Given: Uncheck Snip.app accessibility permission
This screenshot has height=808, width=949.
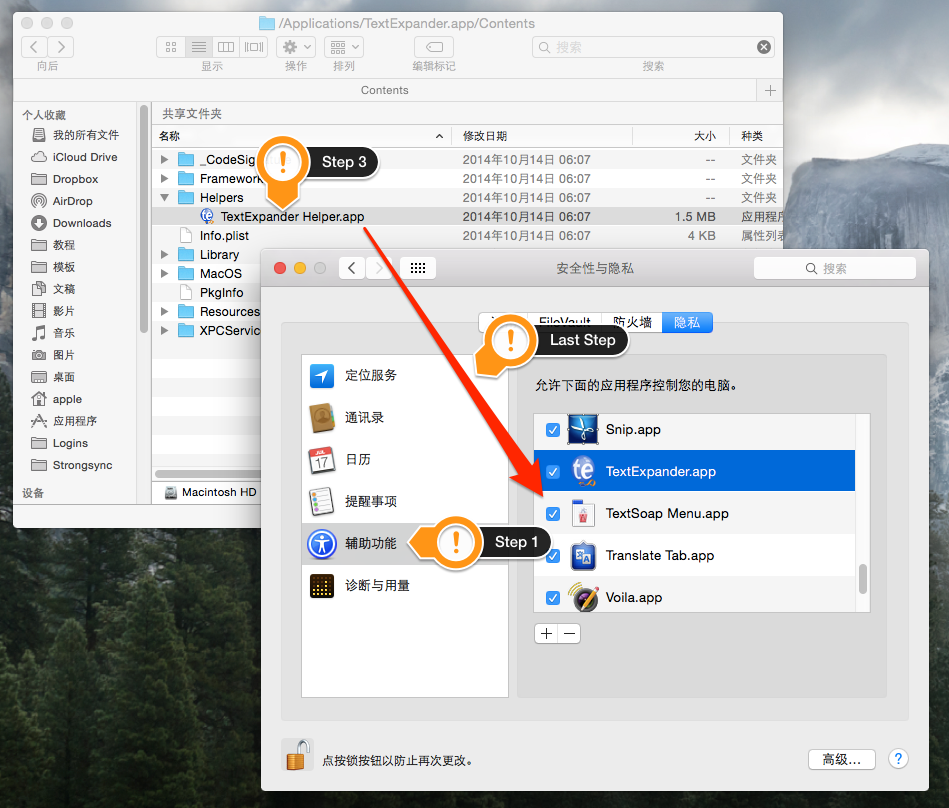Looking at the screenshot, I should coord(553,430).
